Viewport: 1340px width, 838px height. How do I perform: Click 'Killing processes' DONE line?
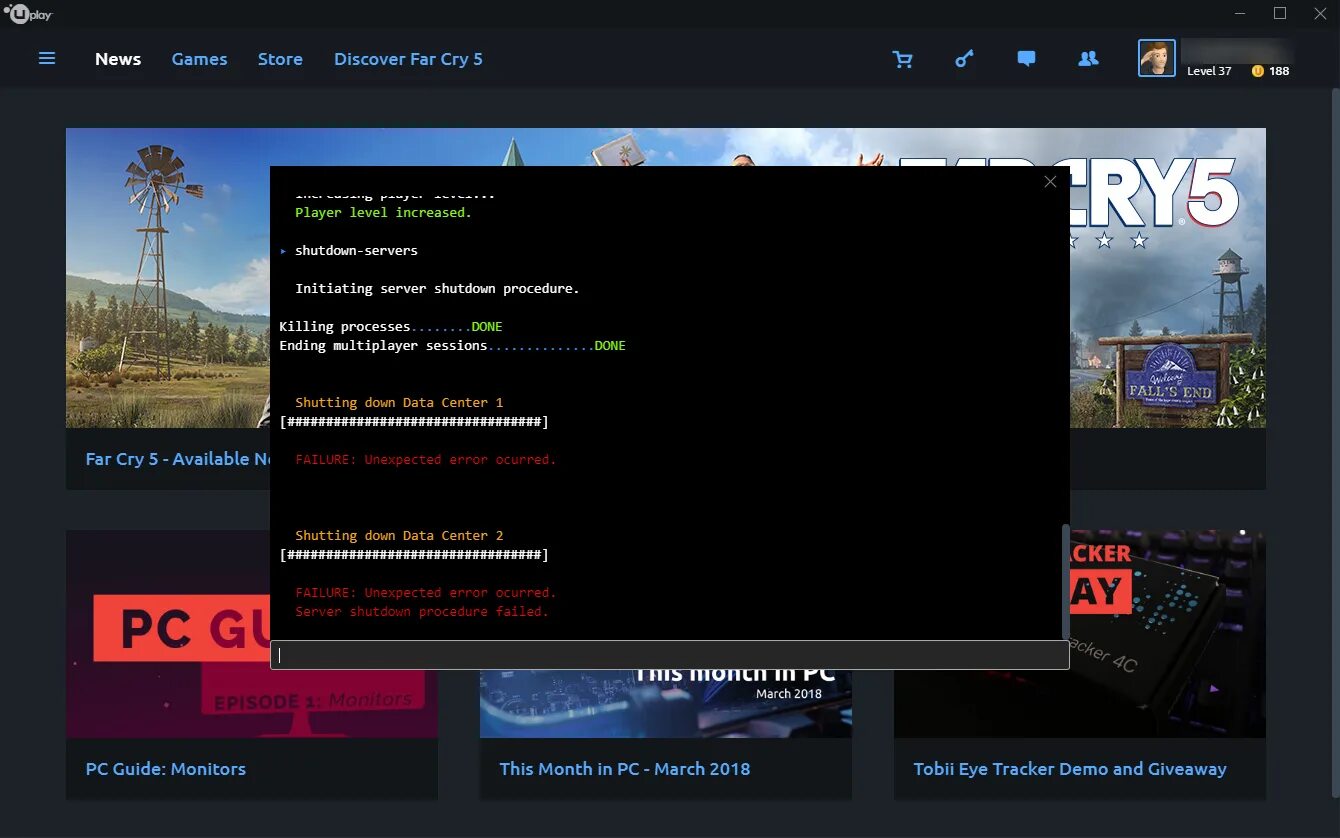[x=391, y=327]
